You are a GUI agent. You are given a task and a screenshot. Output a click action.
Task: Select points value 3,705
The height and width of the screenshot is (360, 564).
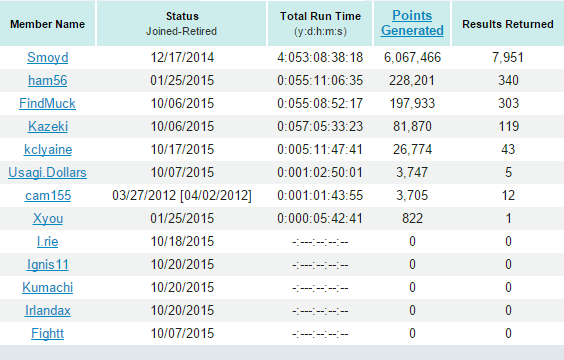click(x=412, y=196)
